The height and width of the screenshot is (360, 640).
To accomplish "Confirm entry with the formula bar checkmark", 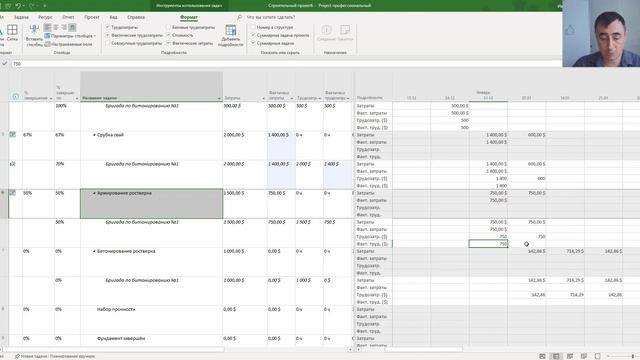I will point(4,64).
